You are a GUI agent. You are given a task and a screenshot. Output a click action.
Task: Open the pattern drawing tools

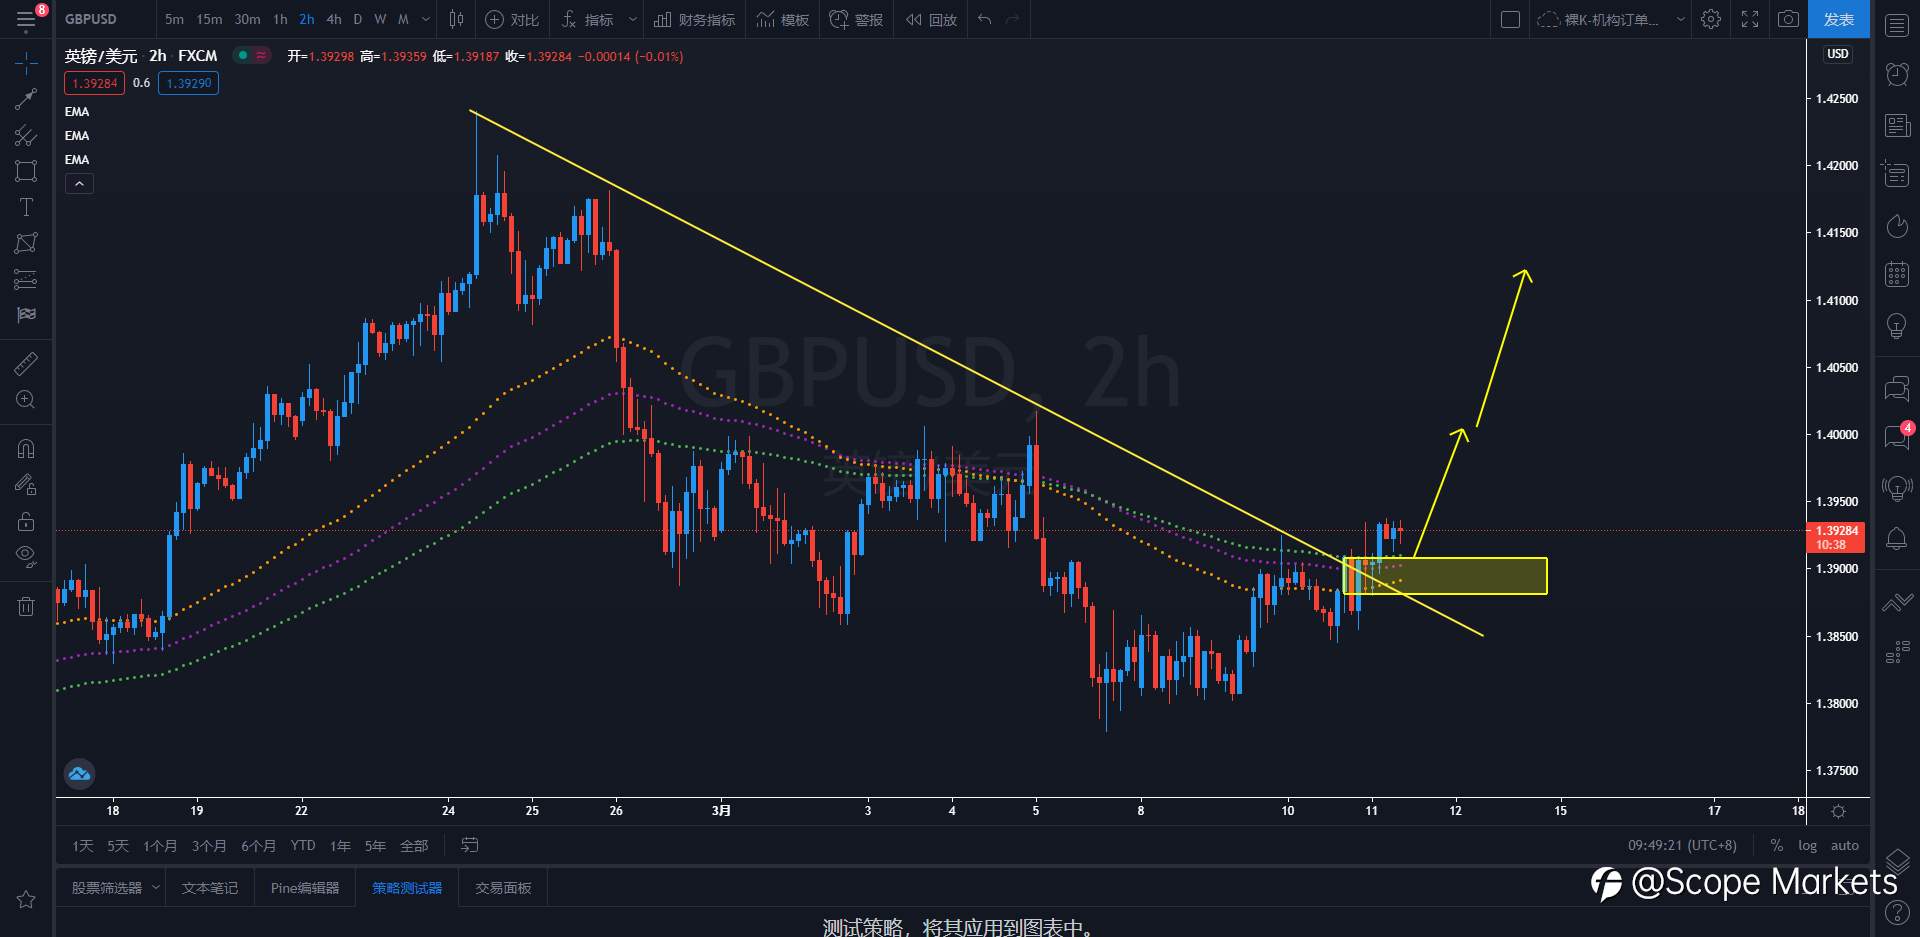pyautogui.click(x=26, y=243)
